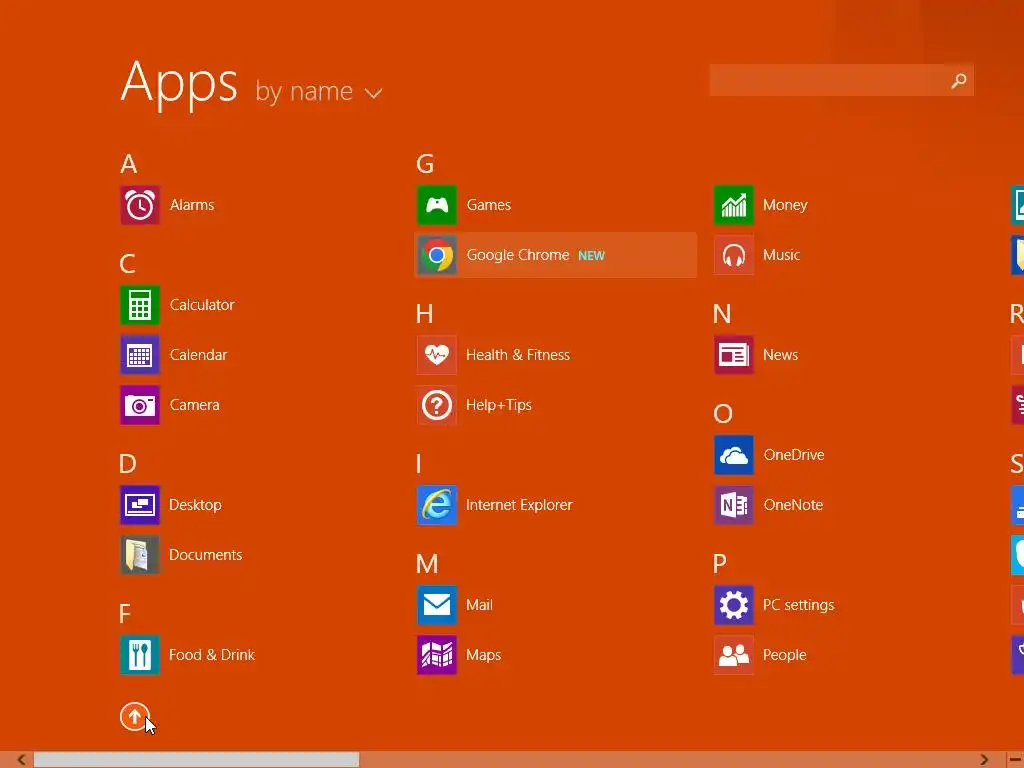The width and height of the screenshot is (1024, 768).
Task: Click the letter I group header
Action: tap(419, 464)
